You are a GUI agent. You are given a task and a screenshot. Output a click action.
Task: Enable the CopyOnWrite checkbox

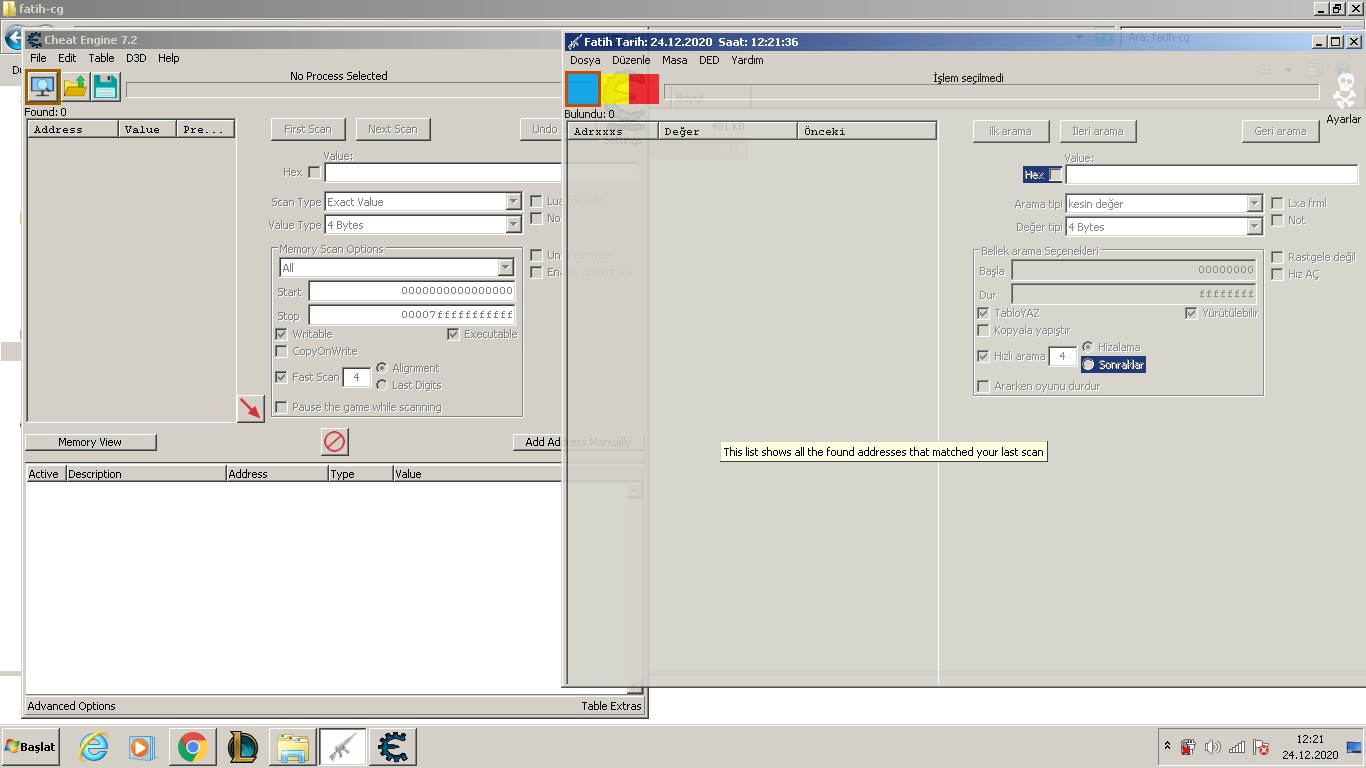click(282, 351)
